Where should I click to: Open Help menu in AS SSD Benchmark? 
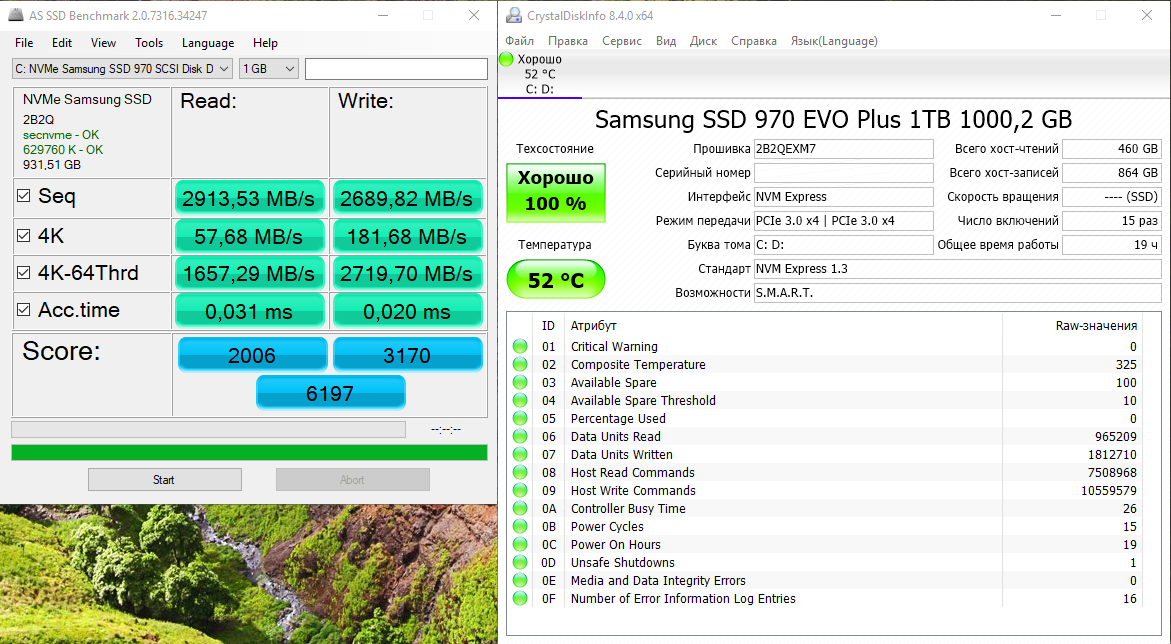coord(265,43)
